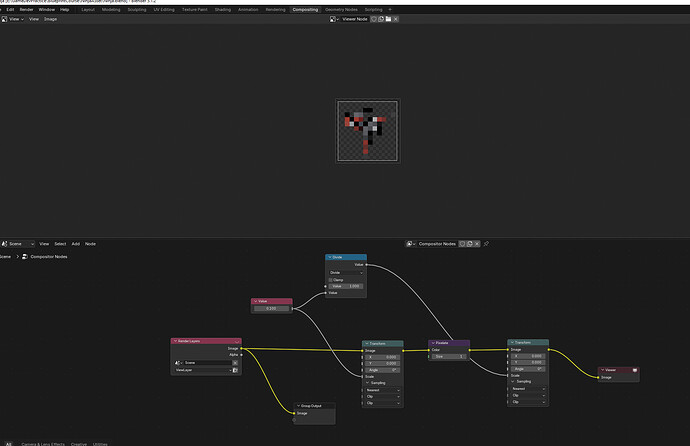690x446 pixels.
Task: Open the Render menu
Action: pos(26,9)
